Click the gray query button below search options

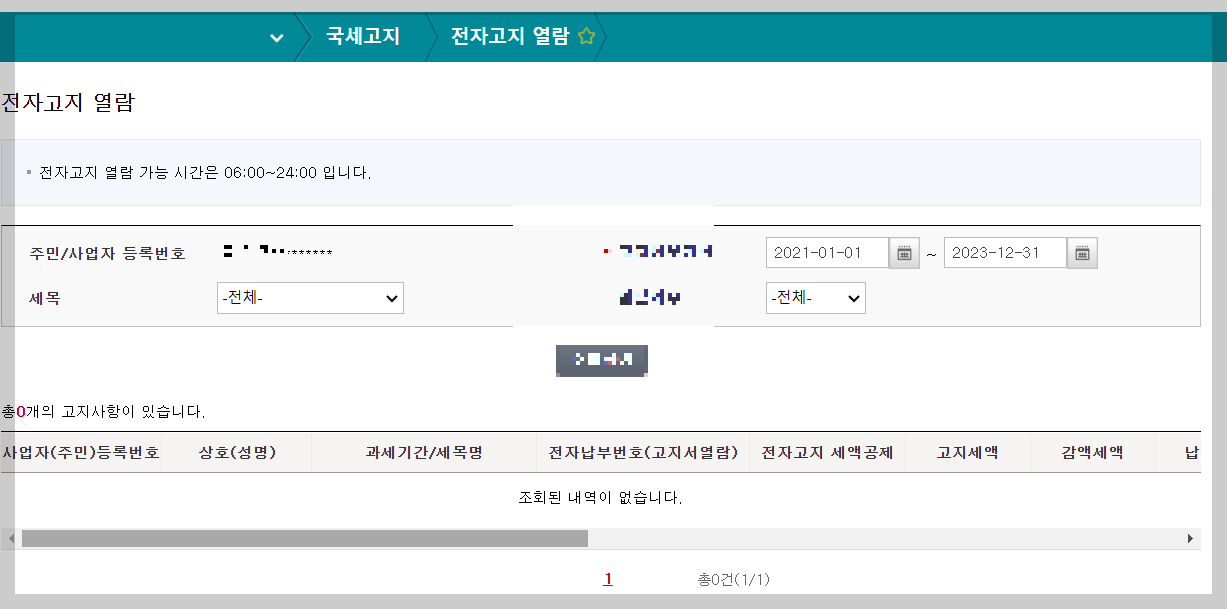point(601,360)
